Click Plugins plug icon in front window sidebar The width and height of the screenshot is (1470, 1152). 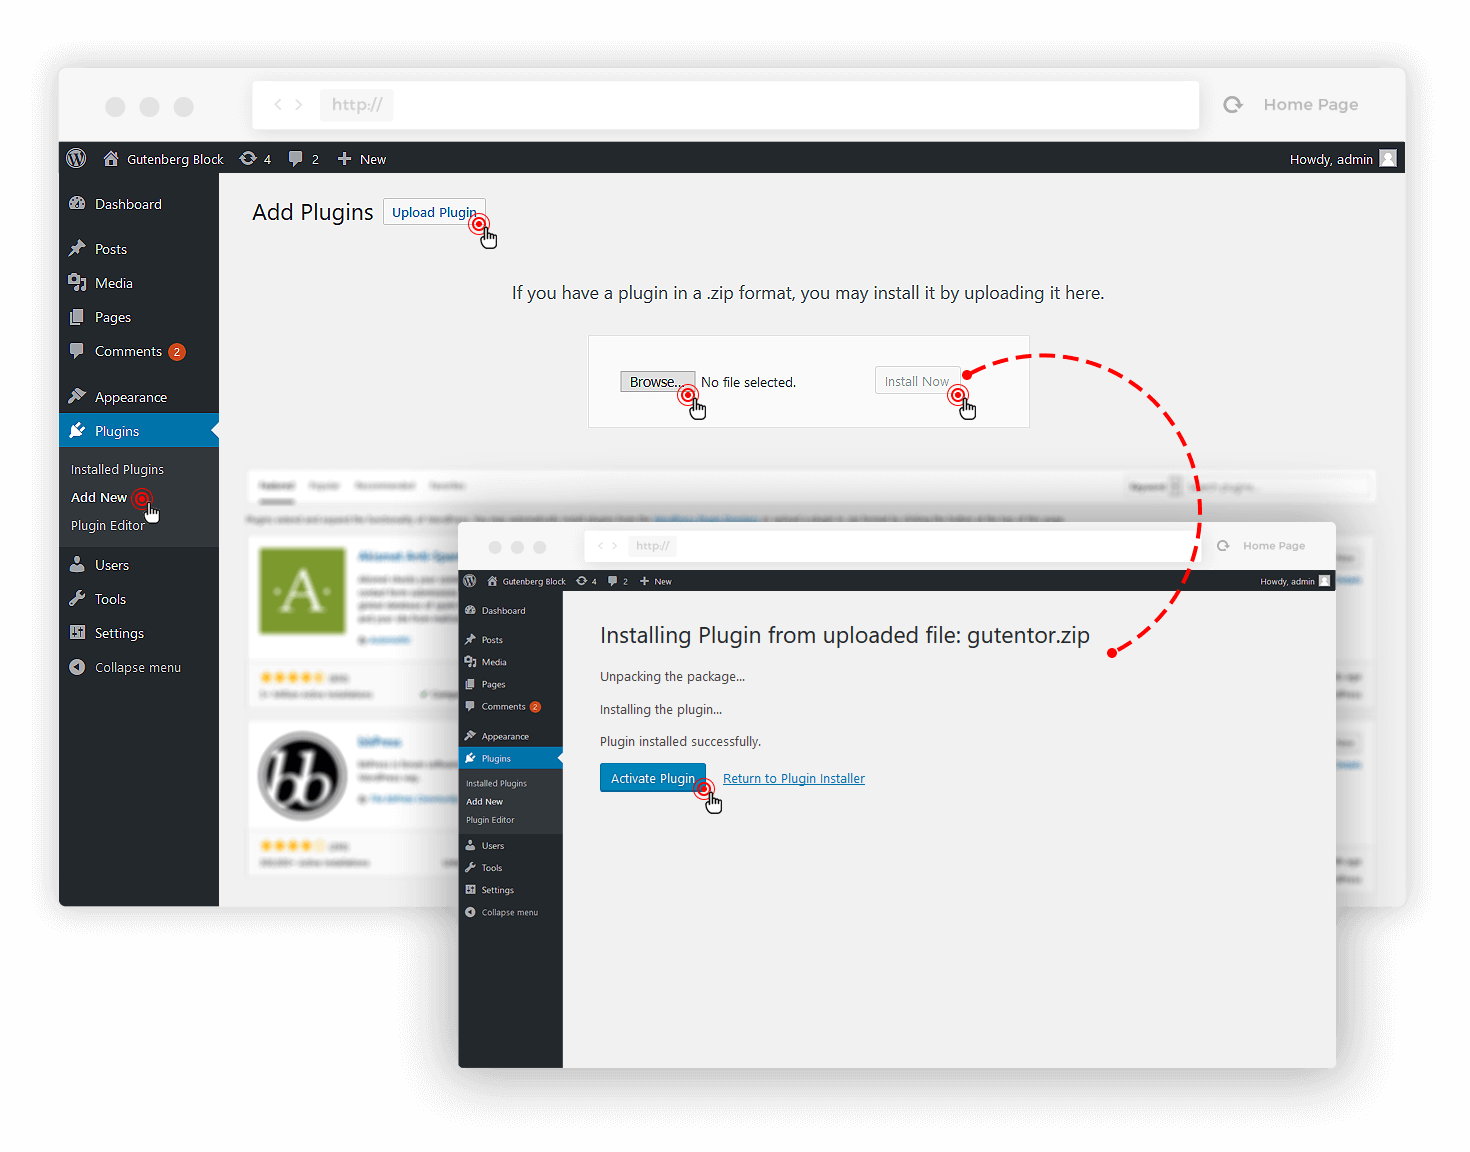click(x=470, y=758)
